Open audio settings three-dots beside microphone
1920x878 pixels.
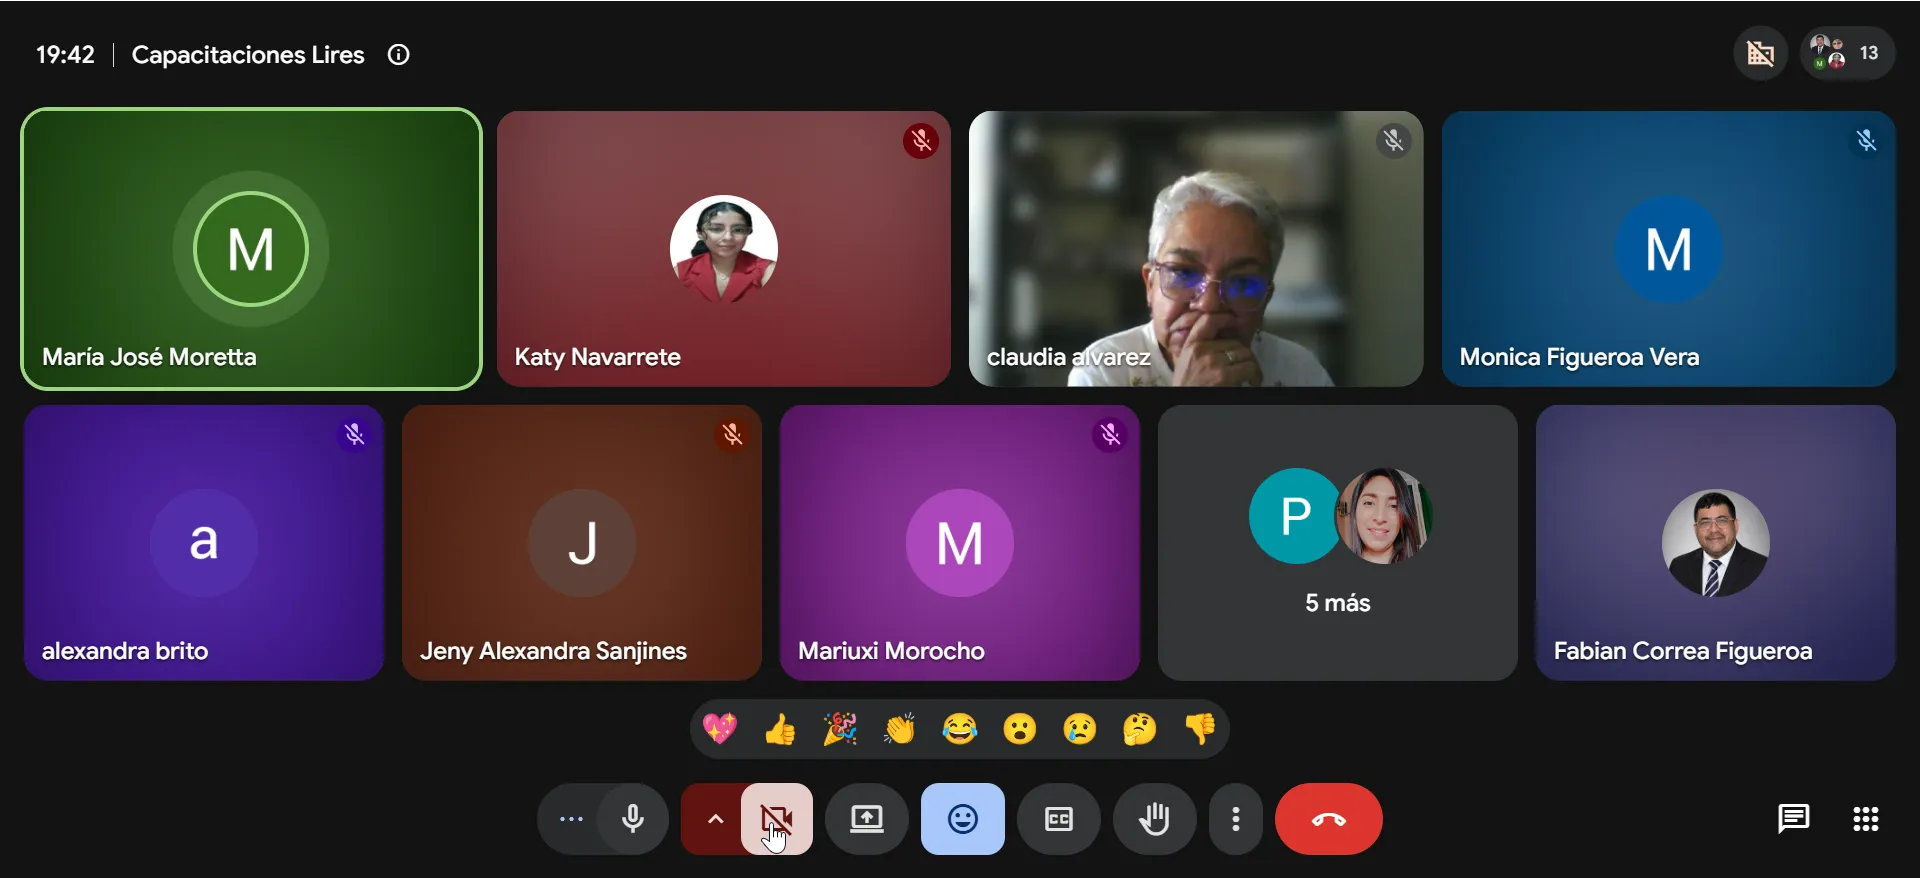pos(571,819)
